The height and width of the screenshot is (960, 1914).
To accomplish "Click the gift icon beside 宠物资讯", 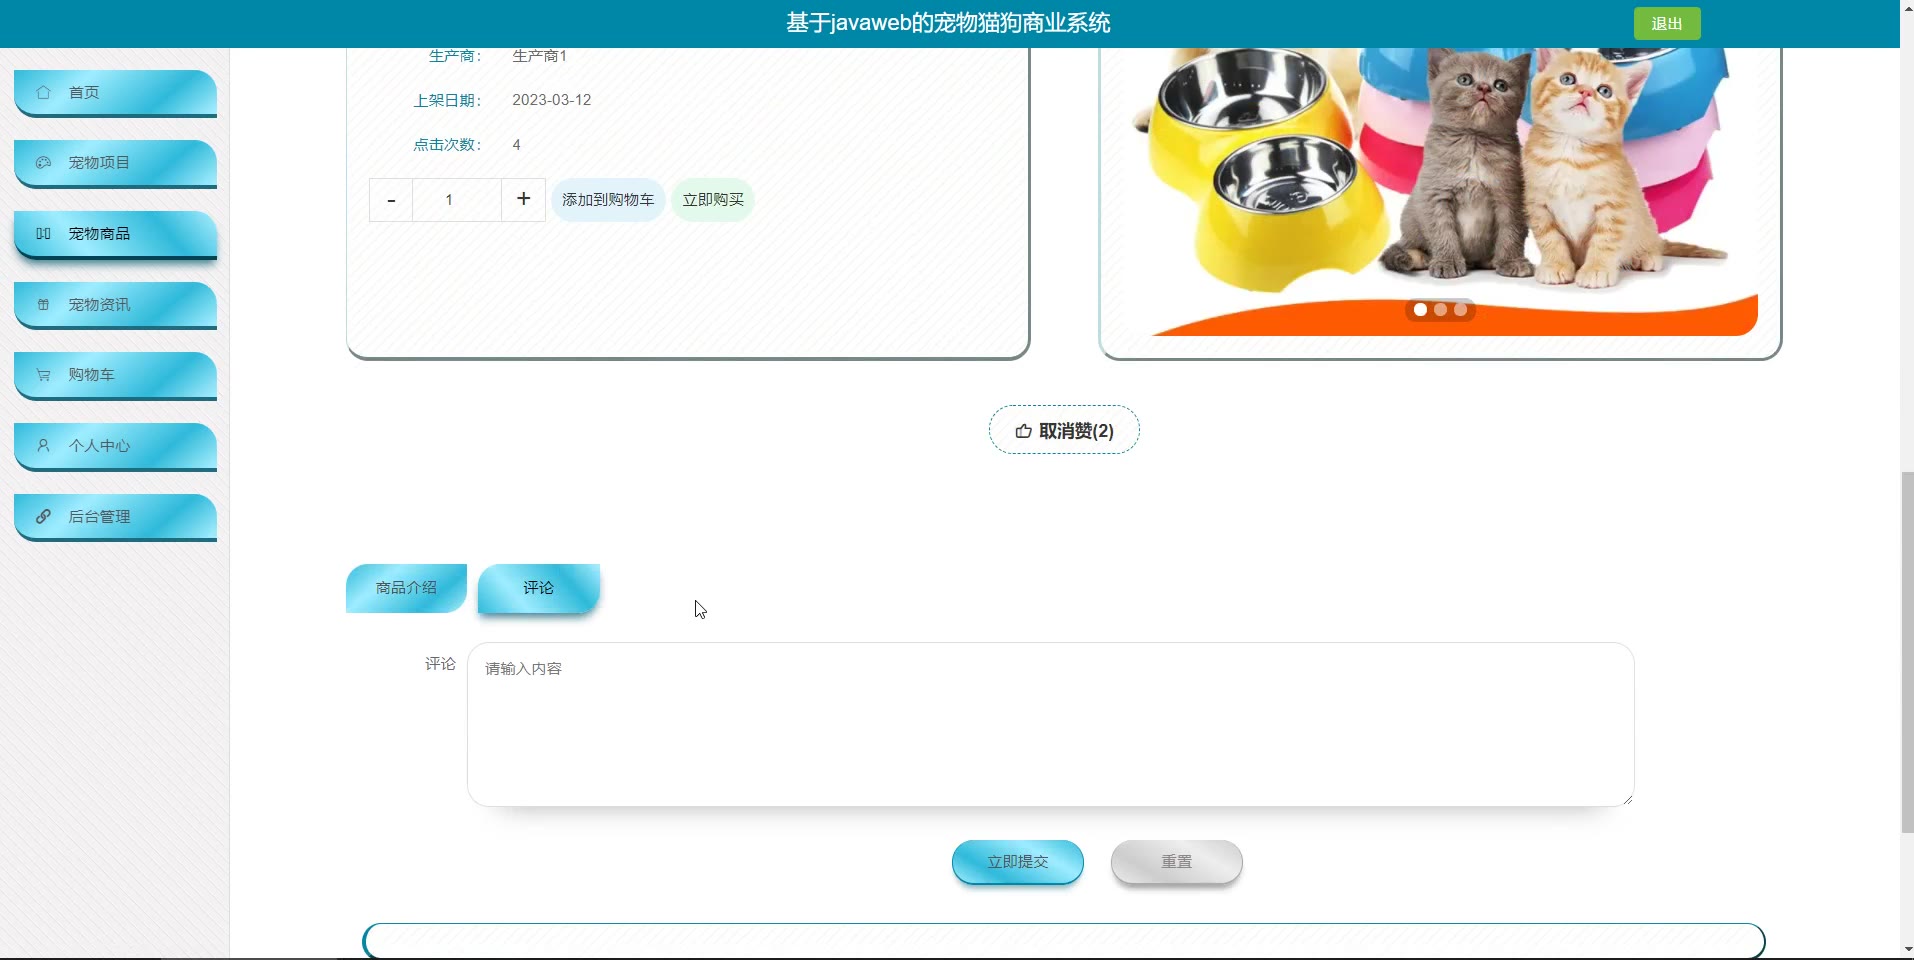I will click(43, 304).
